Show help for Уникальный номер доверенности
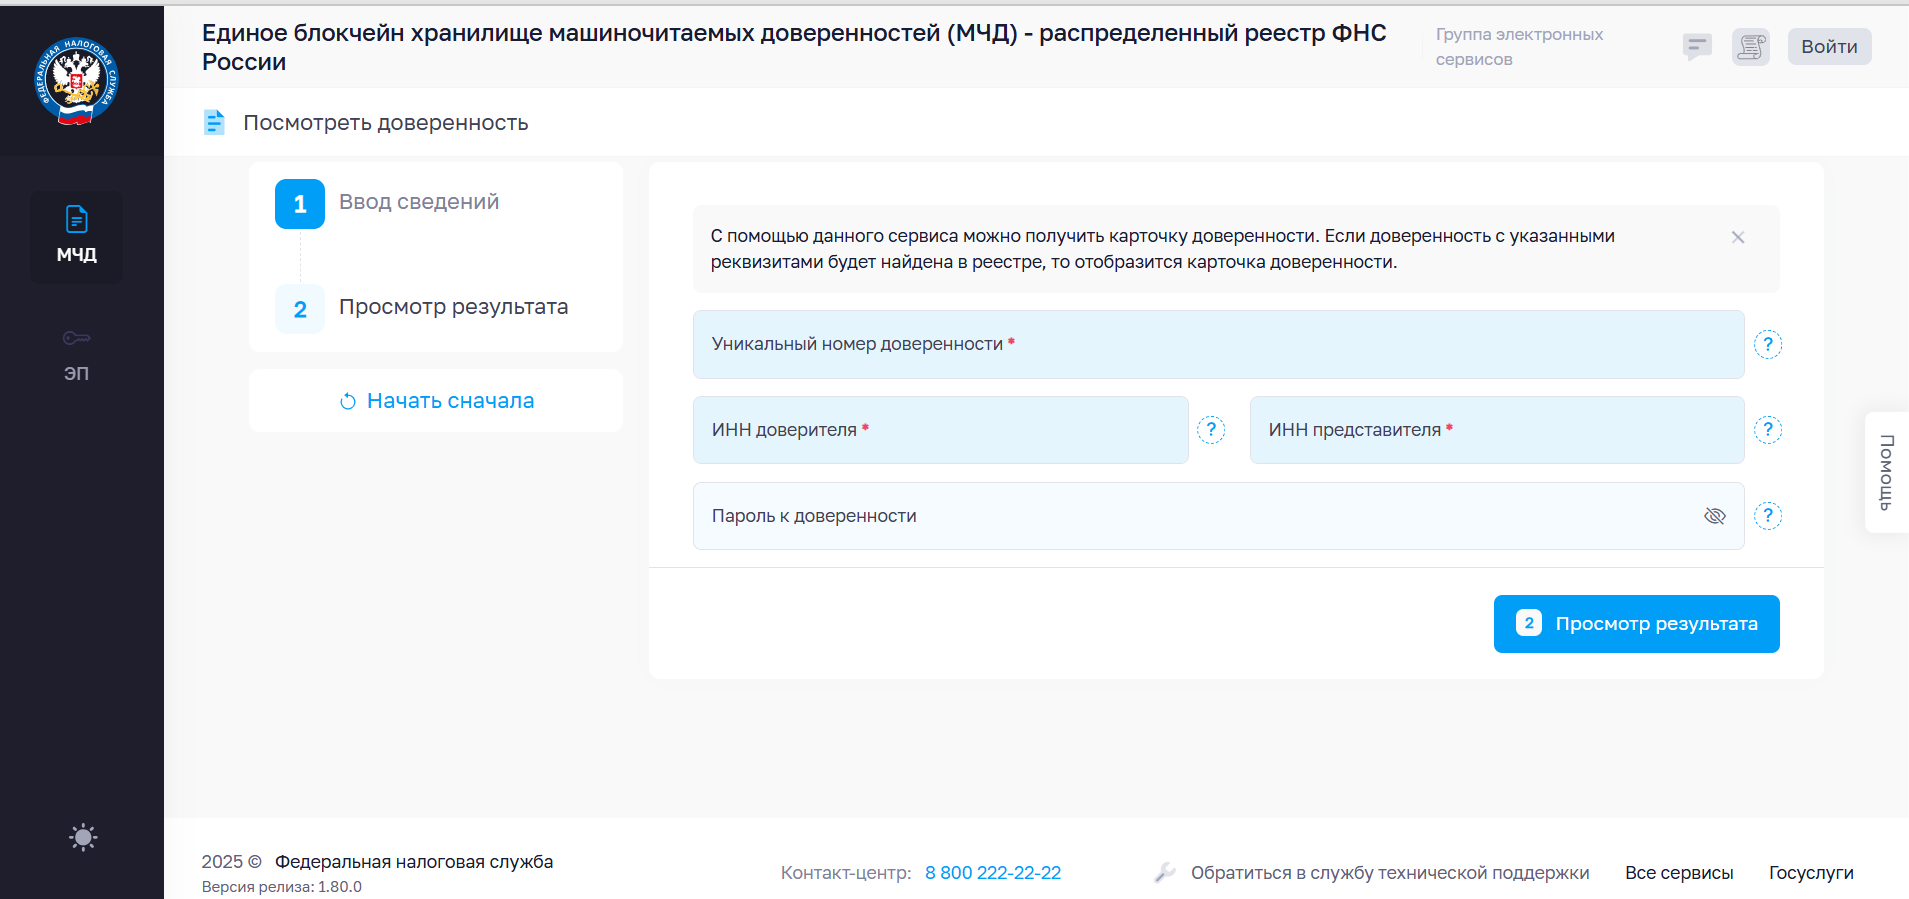1909x899 pixels. tap(1768, 345)
